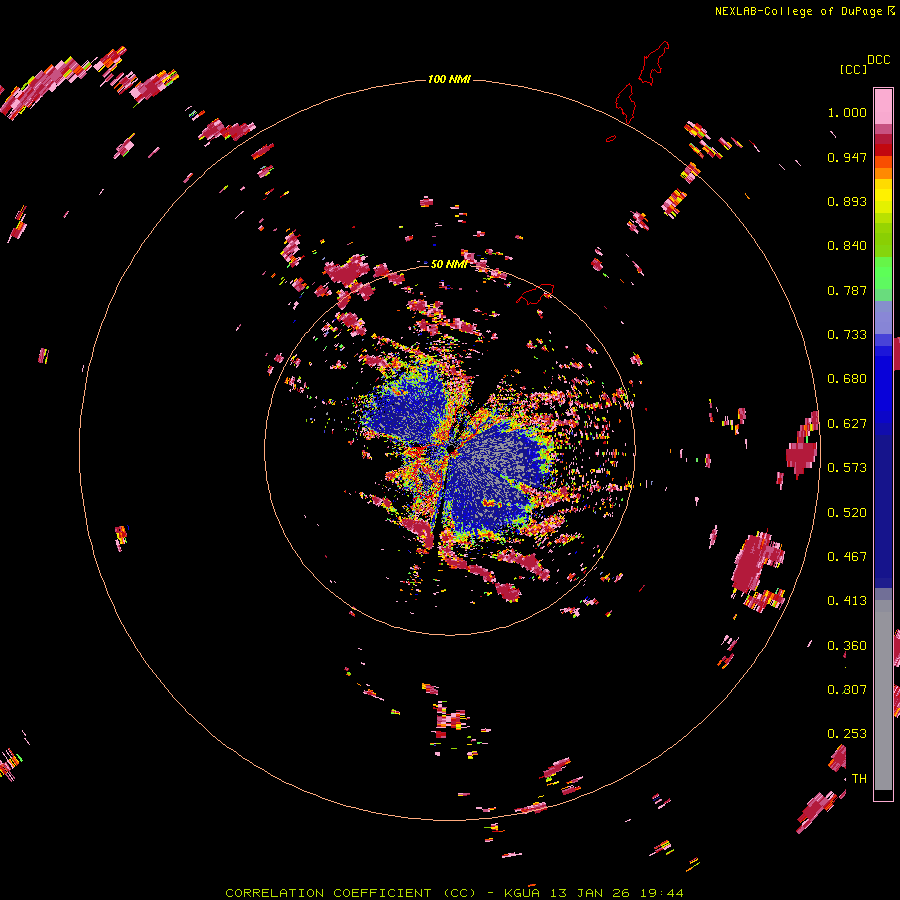Select the DCC product label
Image resolution: width=900 pixels, height=900 pixels.
(x=878, y=60)
